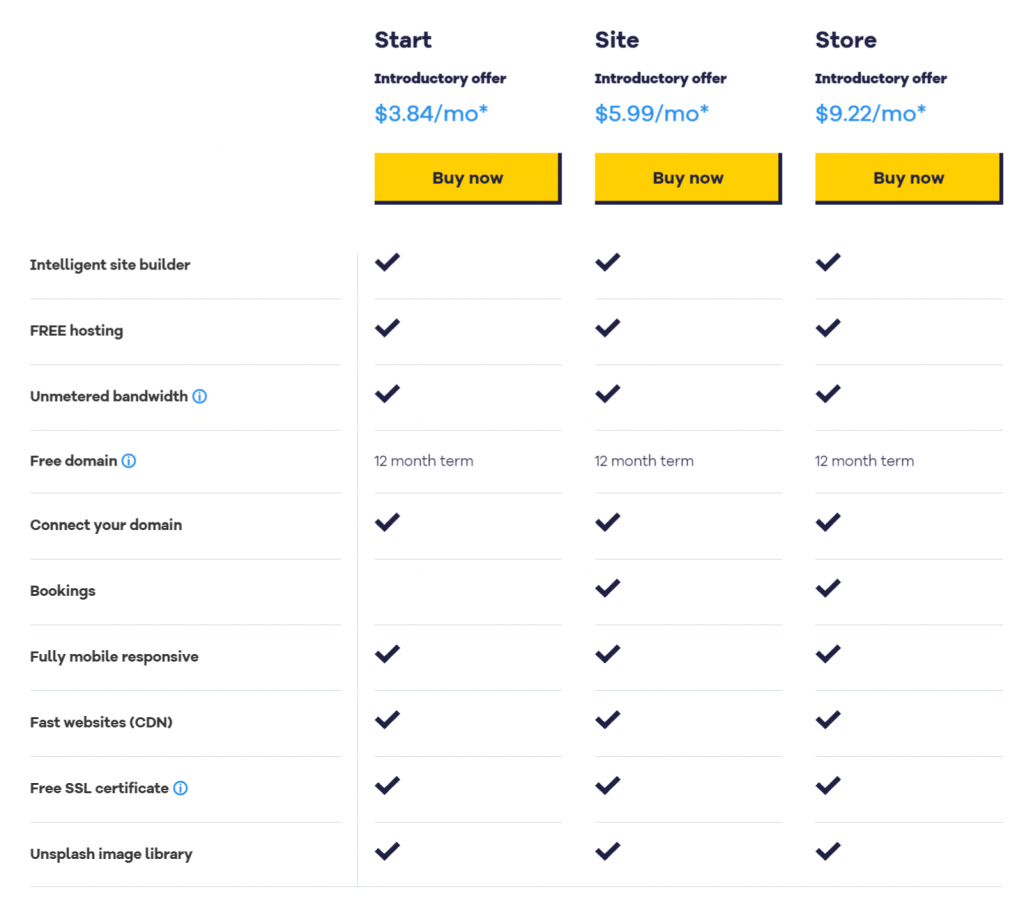Screen dimensions: 1024x912
Task: Click Start plan checkmark for Intelligent site builder
Action: (387, 263)
